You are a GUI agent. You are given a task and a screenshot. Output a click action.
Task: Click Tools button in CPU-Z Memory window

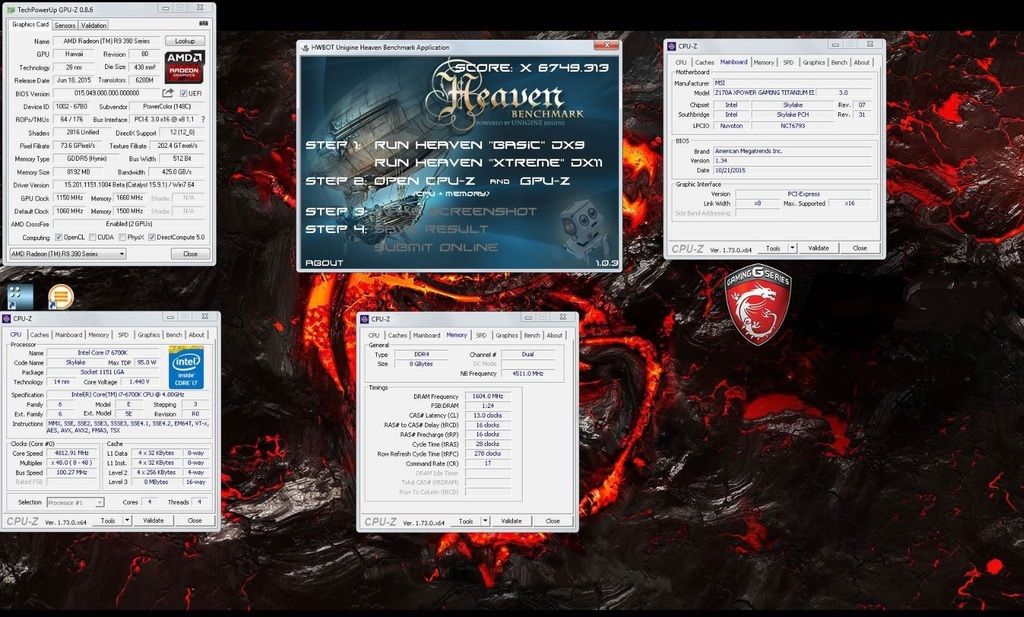pyautogui.click(x=466, y=521)
